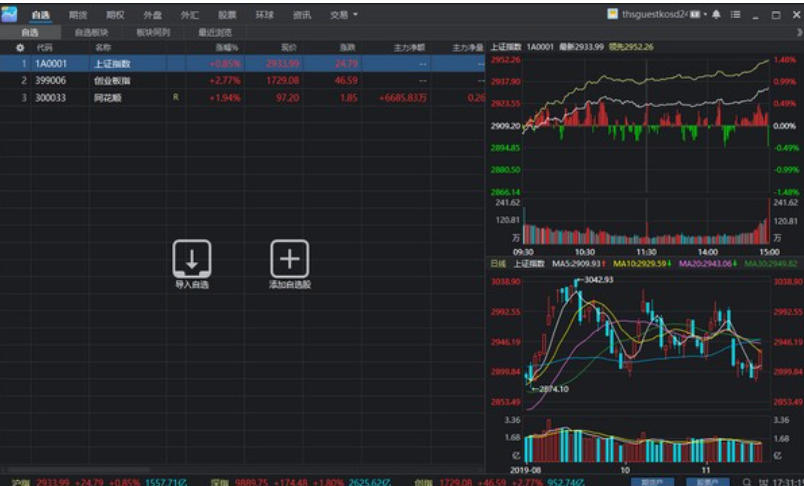Open the notification bell icon
This screenshot has width=804, height=486.
pyautogui.click(x=716, y=14)
